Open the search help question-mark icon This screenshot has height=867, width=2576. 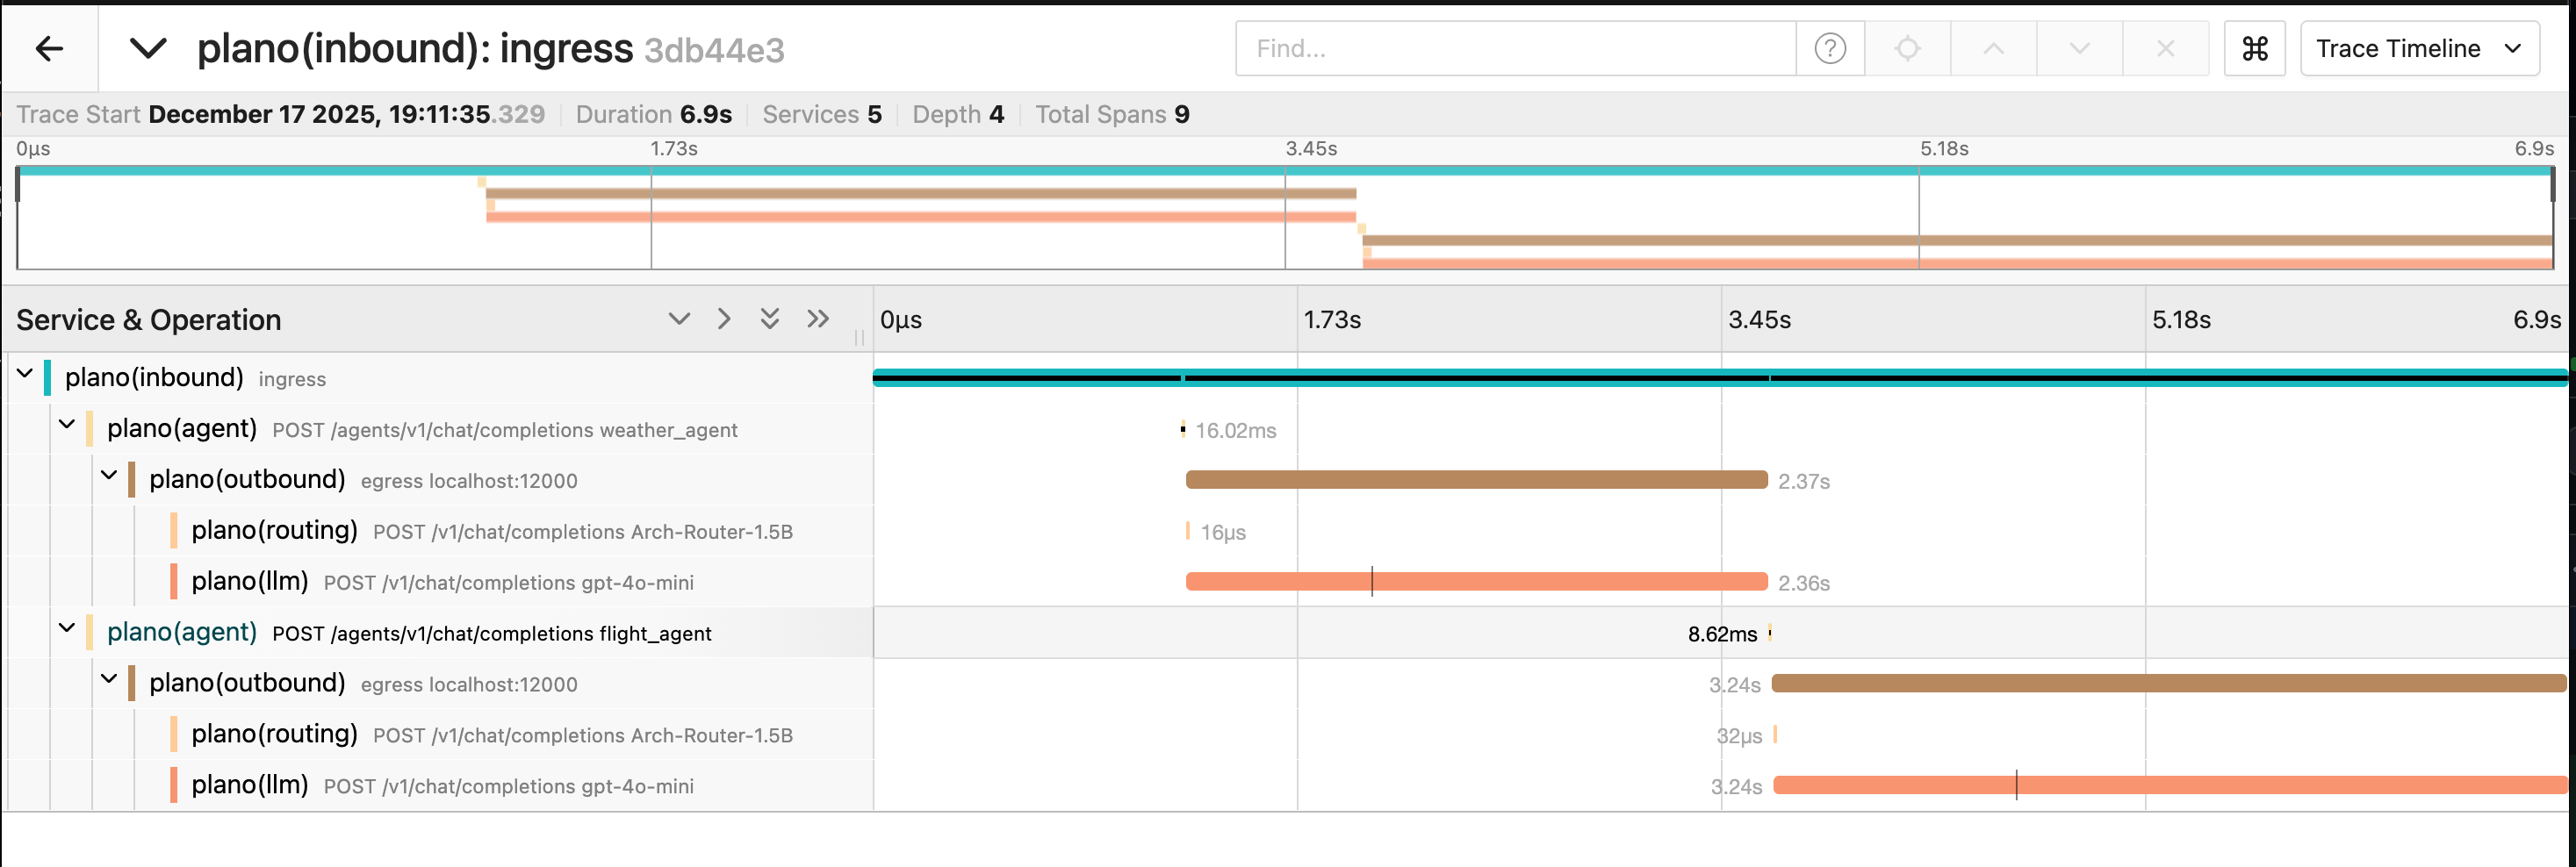tap(1829, 48)
